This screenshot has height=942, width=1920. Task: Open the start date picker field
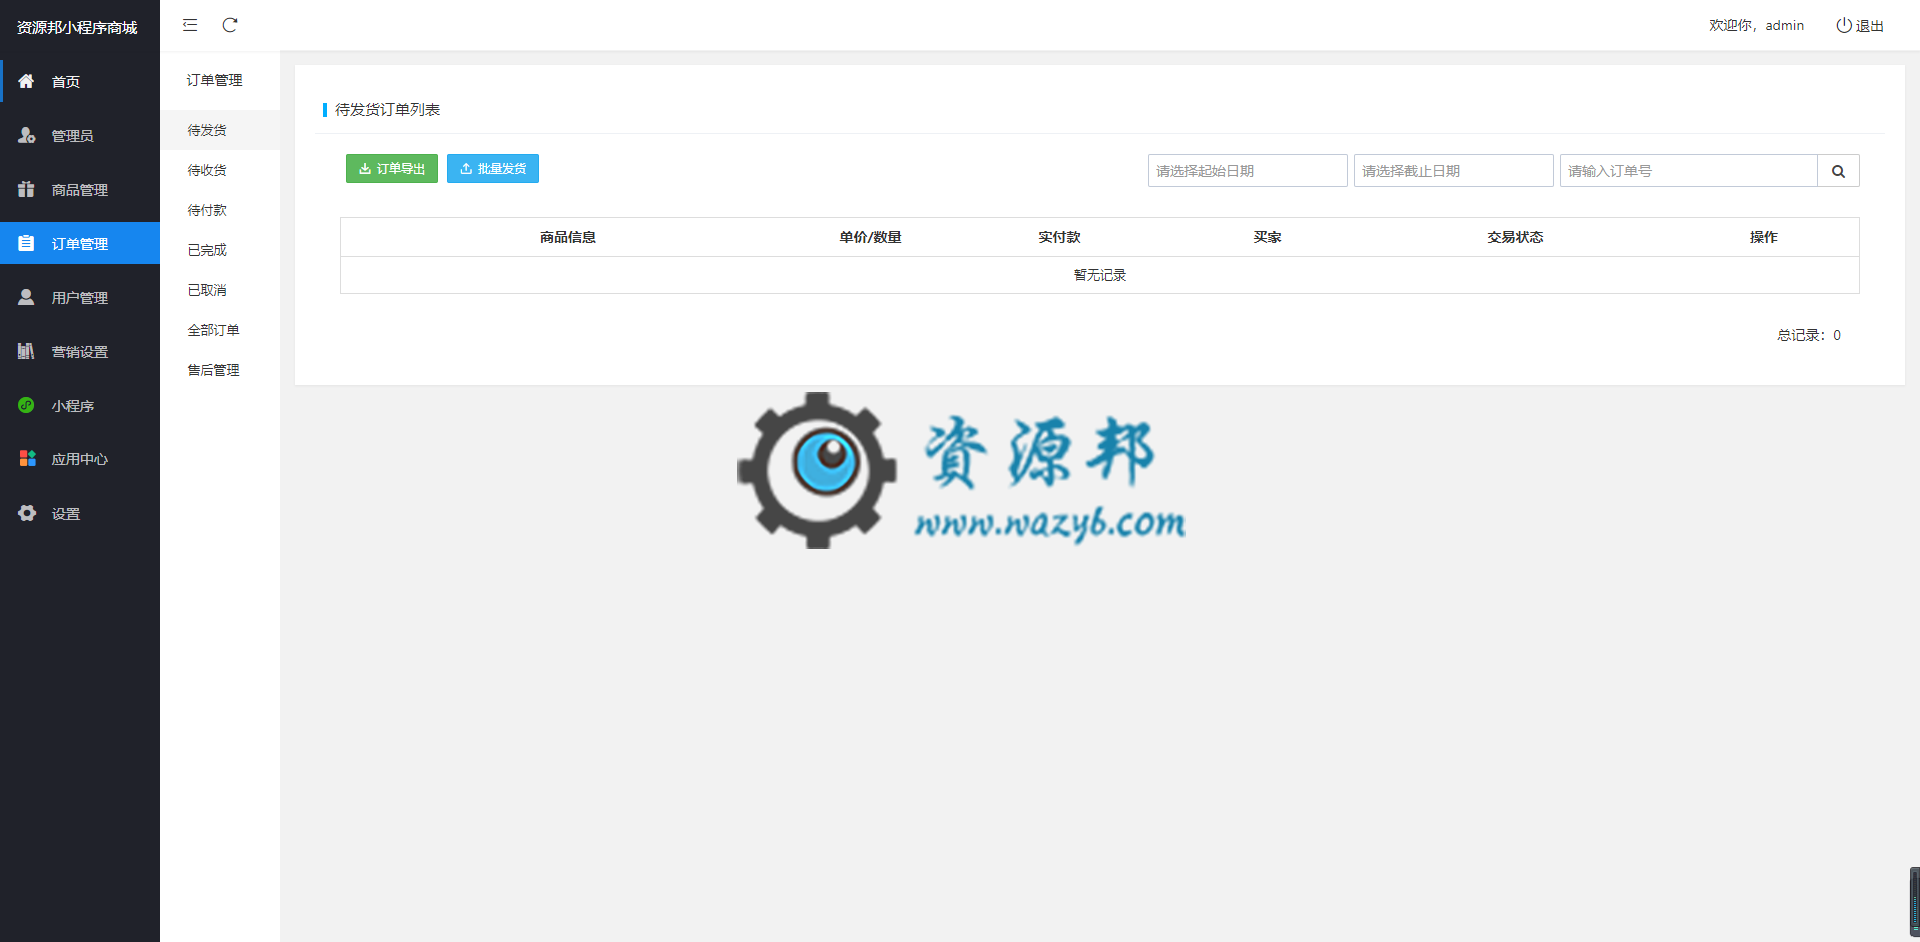(x=1248, y=171)
